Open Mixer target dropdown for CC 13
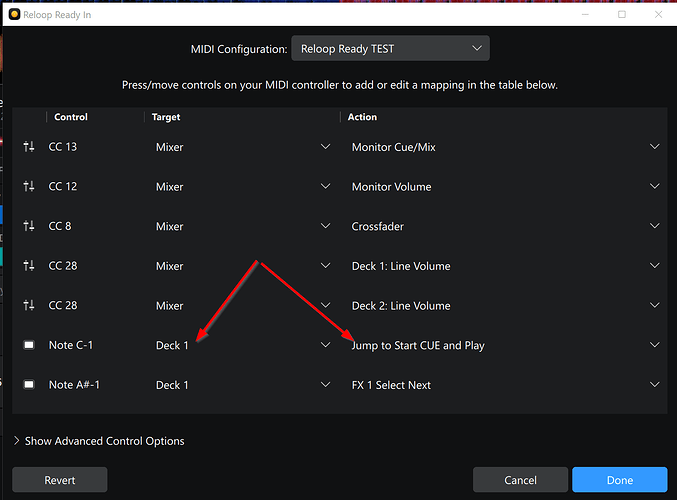 coord(242,147)
